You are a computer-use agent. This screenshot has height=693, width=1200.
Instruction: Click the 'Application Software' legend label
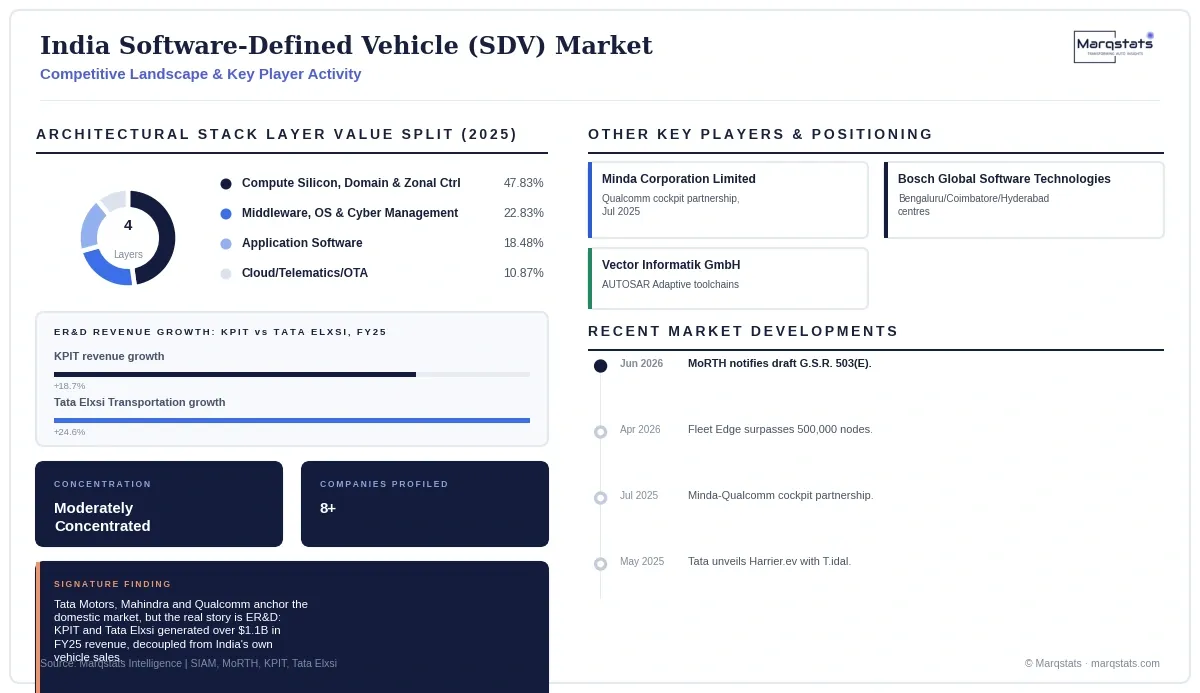302,243
